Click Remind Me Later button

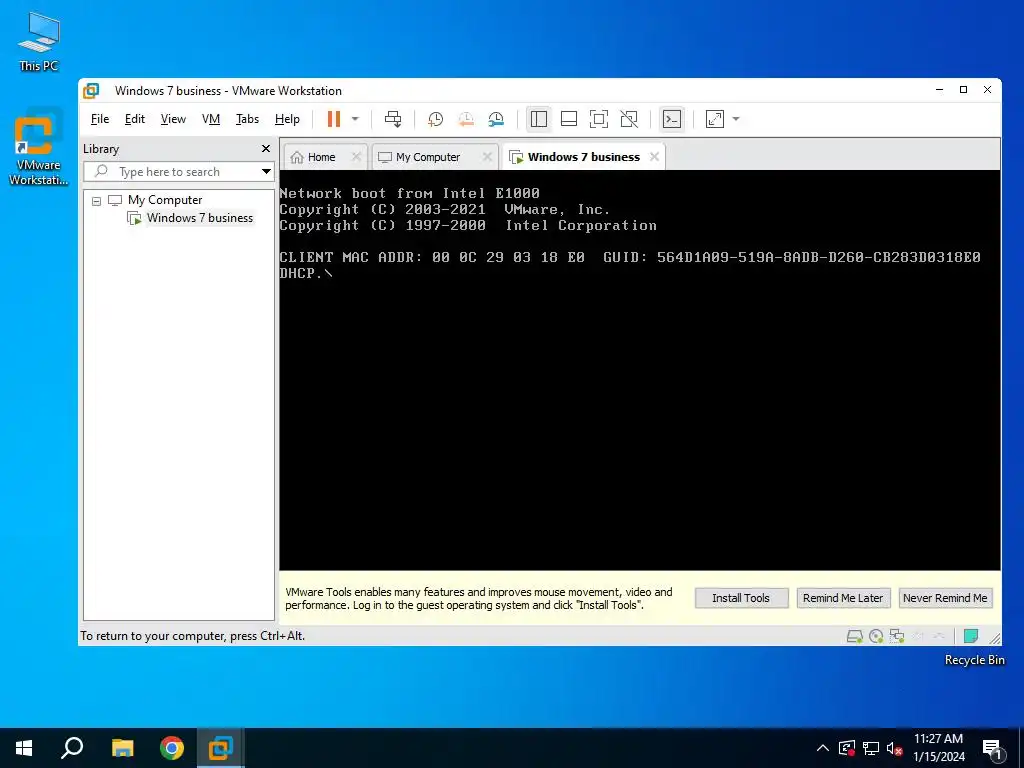coord(843,598)
